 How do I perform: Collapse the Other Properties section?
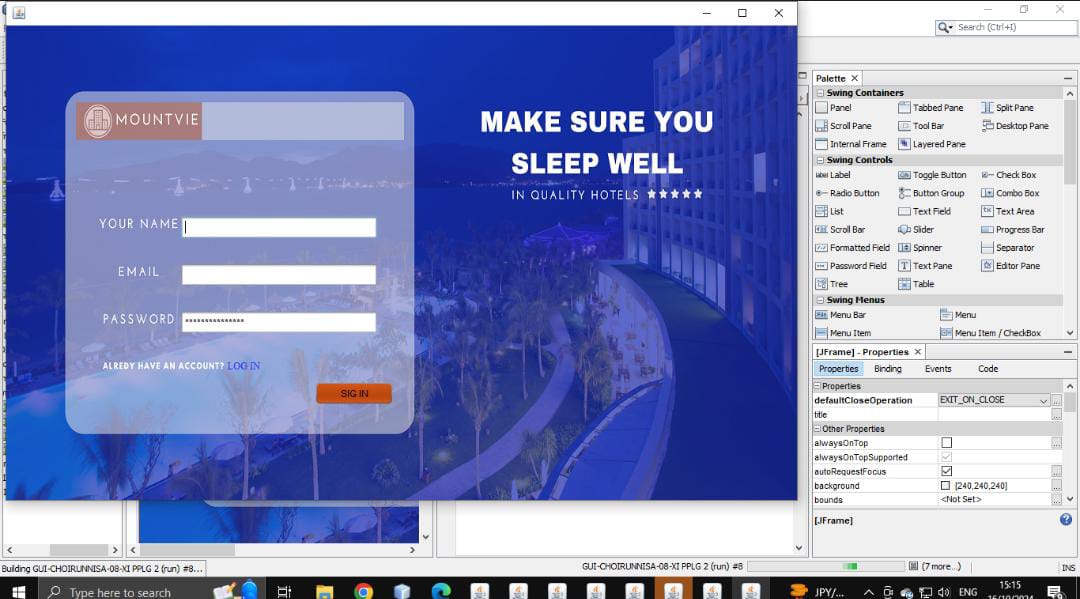pos(817,429)
